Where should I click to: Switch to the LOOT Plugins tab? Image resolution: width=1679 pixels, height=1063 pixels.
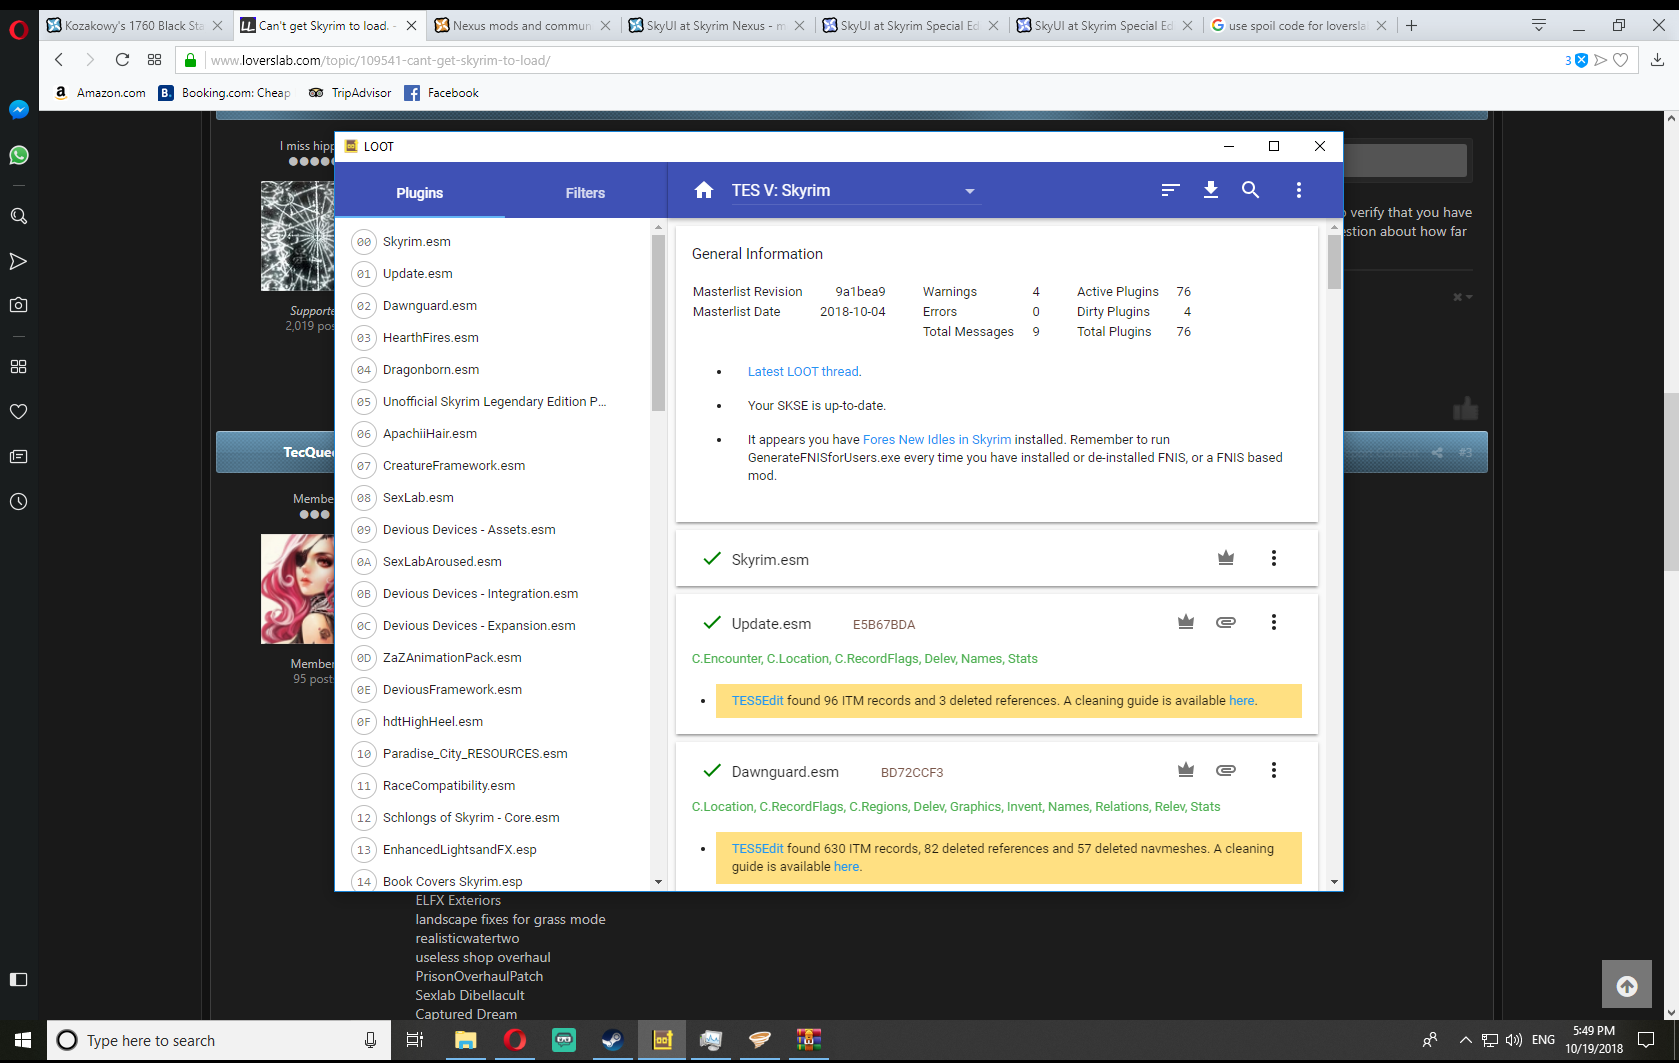[x=419, y=193]
